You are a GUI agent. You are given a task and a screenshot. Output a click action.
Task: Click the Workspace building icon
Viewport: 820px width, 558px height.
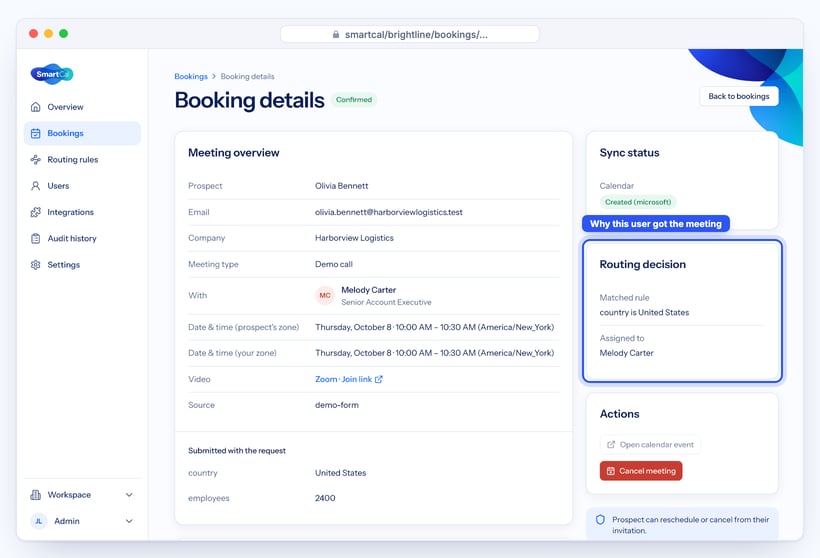click(x=36, y=495)
